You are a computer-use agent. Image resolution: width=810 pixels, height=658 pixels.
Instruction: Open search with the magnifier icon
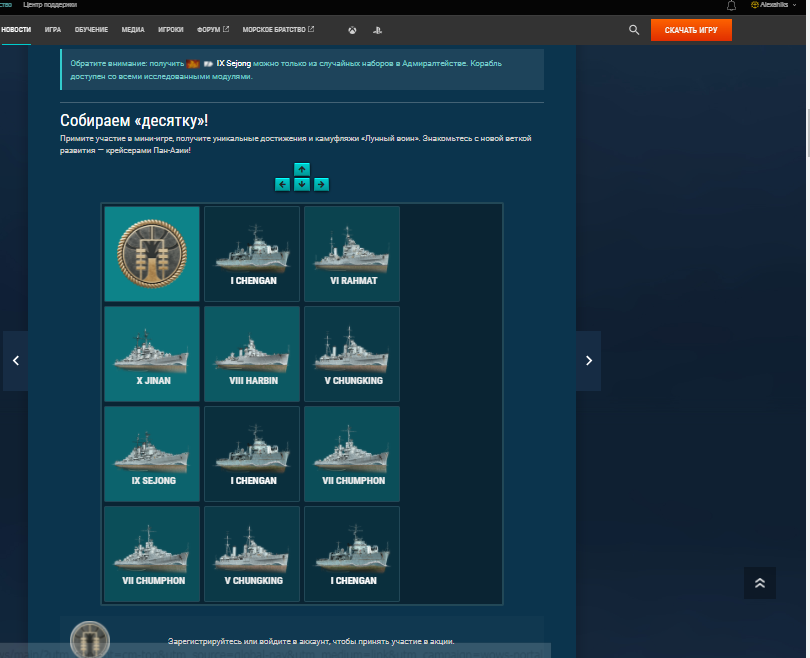coord(634,30)
